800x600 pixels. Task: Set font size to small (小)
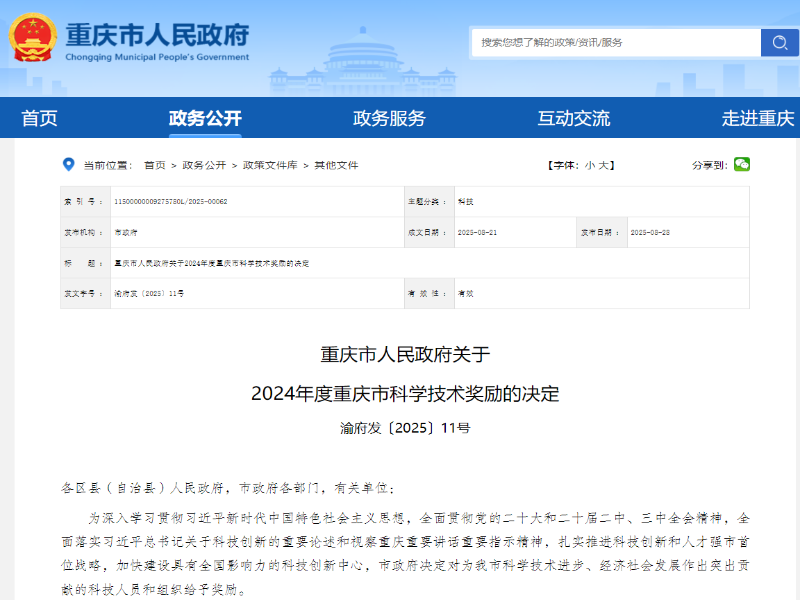pos(590,165)
